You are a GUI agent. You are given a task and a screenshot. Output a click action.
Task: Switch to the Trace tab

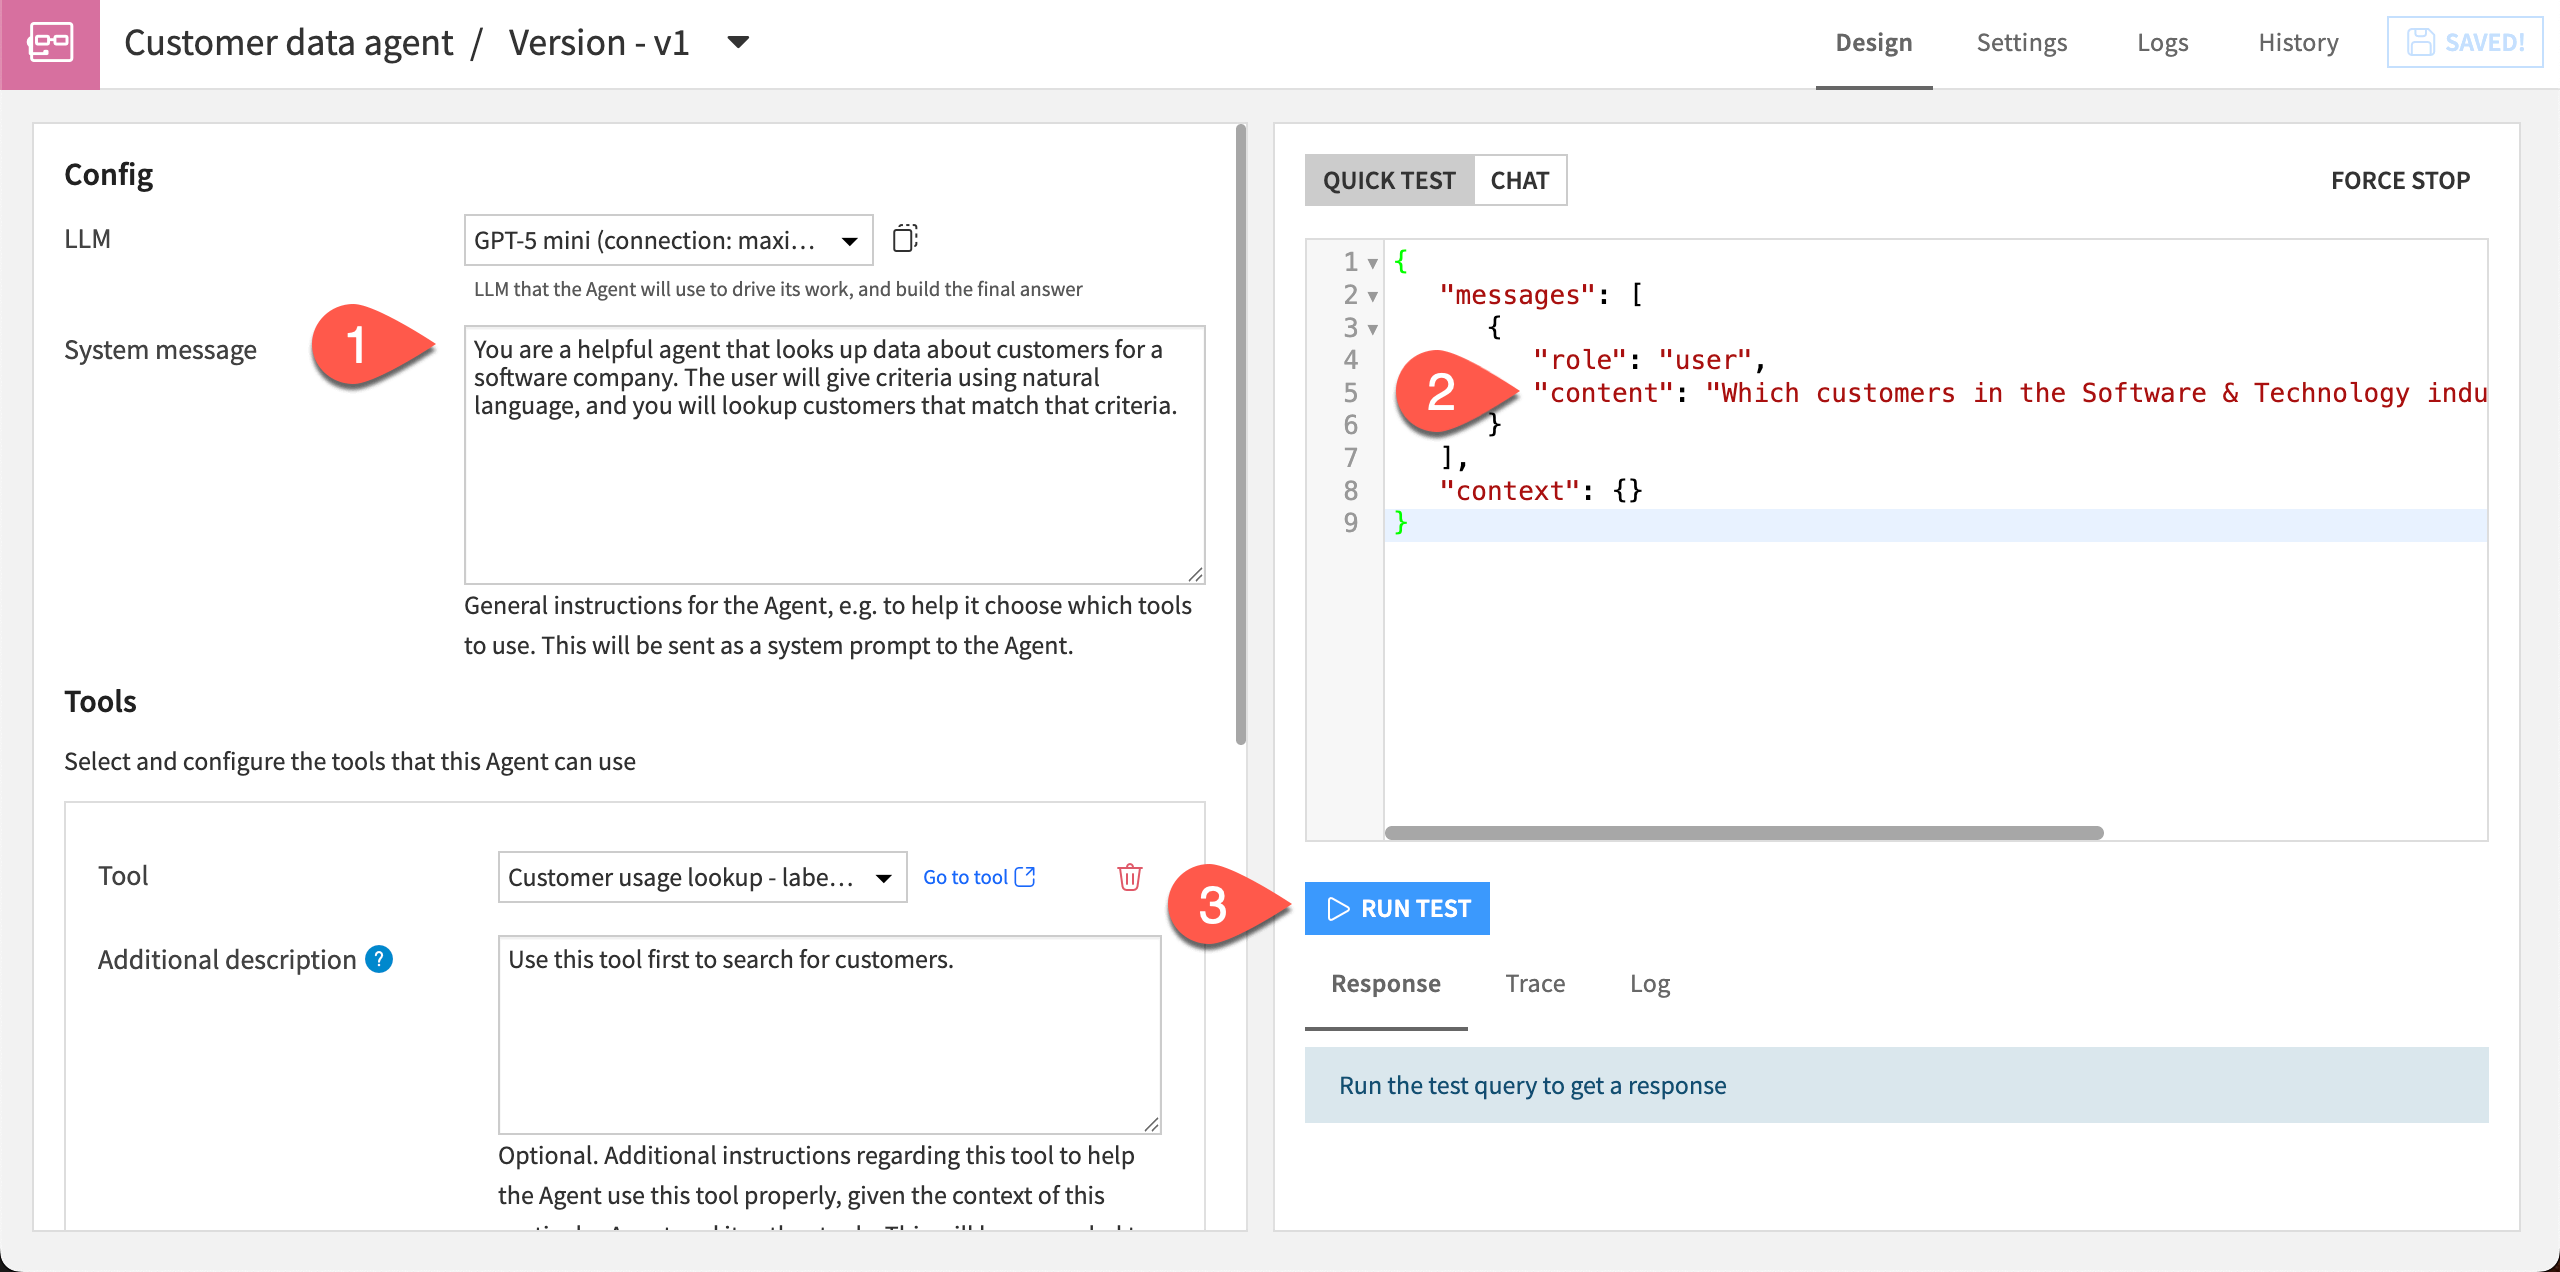tap(1535, 983)
